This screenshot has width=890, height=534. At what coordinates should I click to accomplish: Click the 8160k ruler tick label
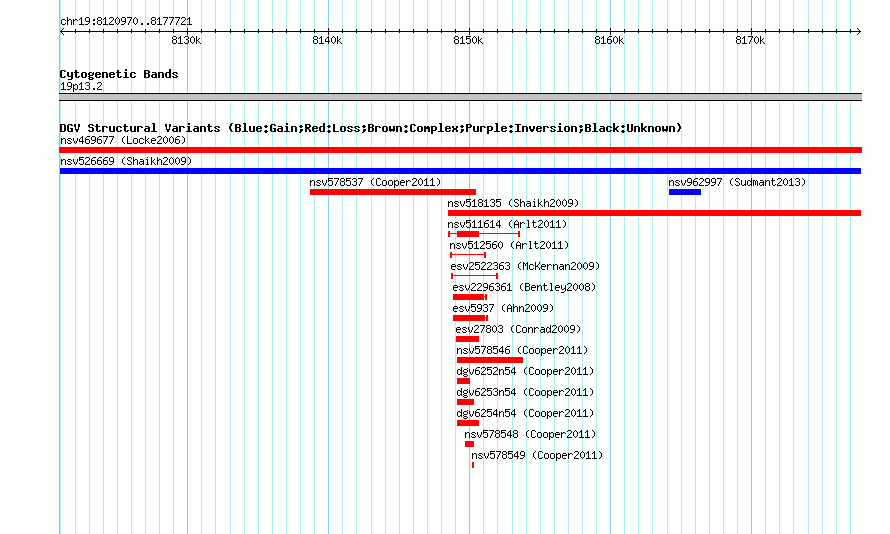[x=609, y=40]
